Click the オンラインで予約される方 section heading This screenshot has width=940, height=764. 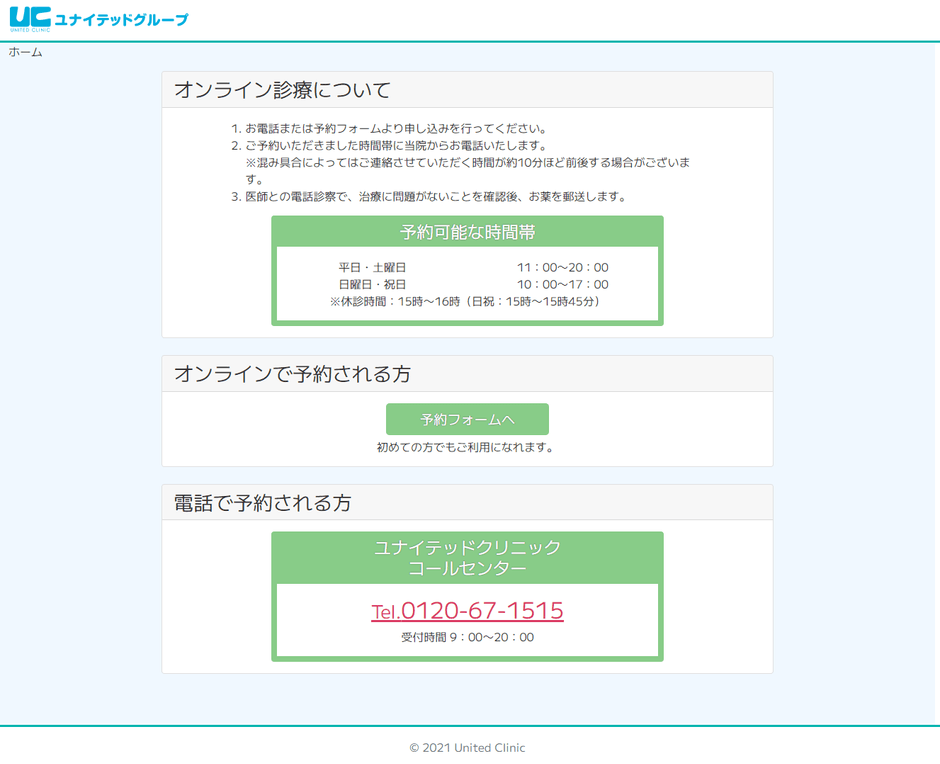292,374
